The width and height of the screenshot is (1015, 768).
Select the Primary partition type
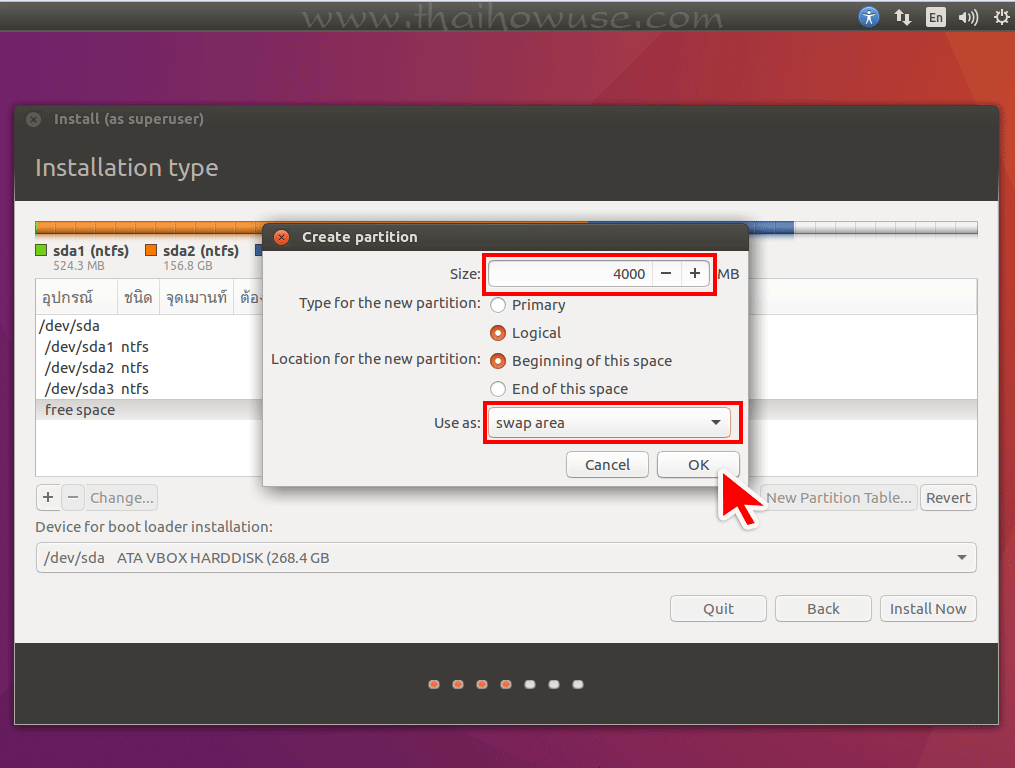coord(528,305)
